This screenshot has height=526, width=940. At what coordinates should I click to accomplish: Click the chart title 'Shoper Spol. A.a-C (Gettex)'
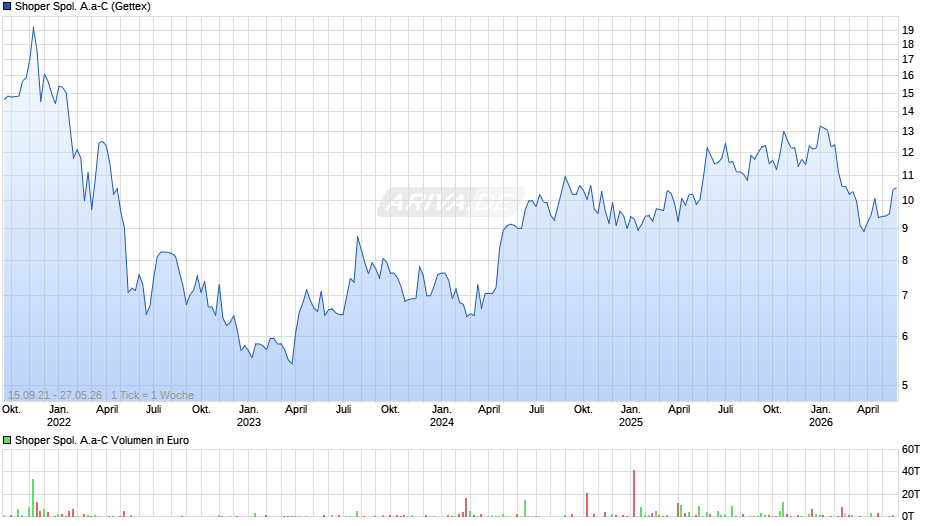click(83, 7)
